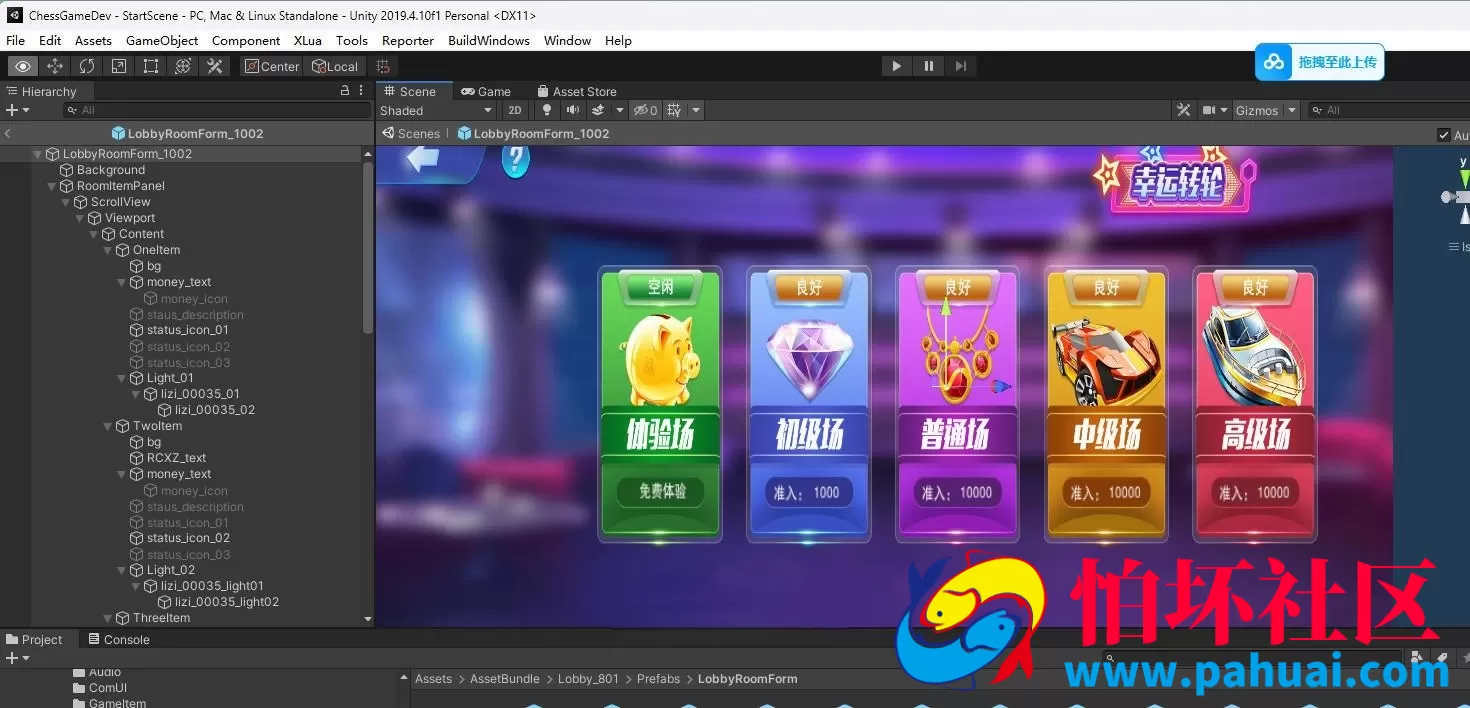1470x708 pixels.
Task: Select the 初级场 room card
Action: [x=809, y=404]
